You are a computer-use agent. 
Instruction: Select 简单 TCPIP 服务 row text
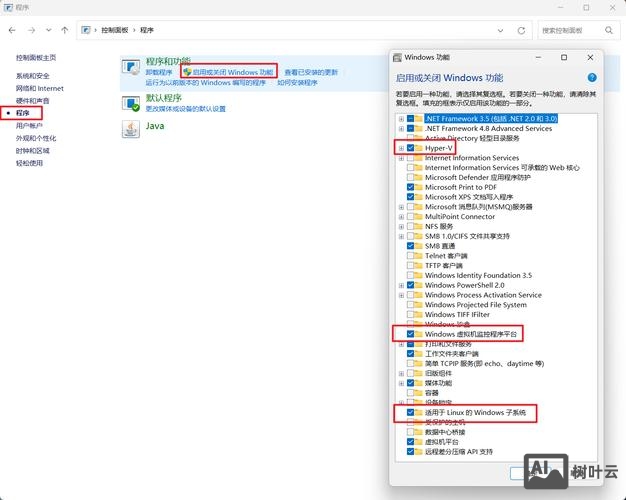click(x=484, y=363)
